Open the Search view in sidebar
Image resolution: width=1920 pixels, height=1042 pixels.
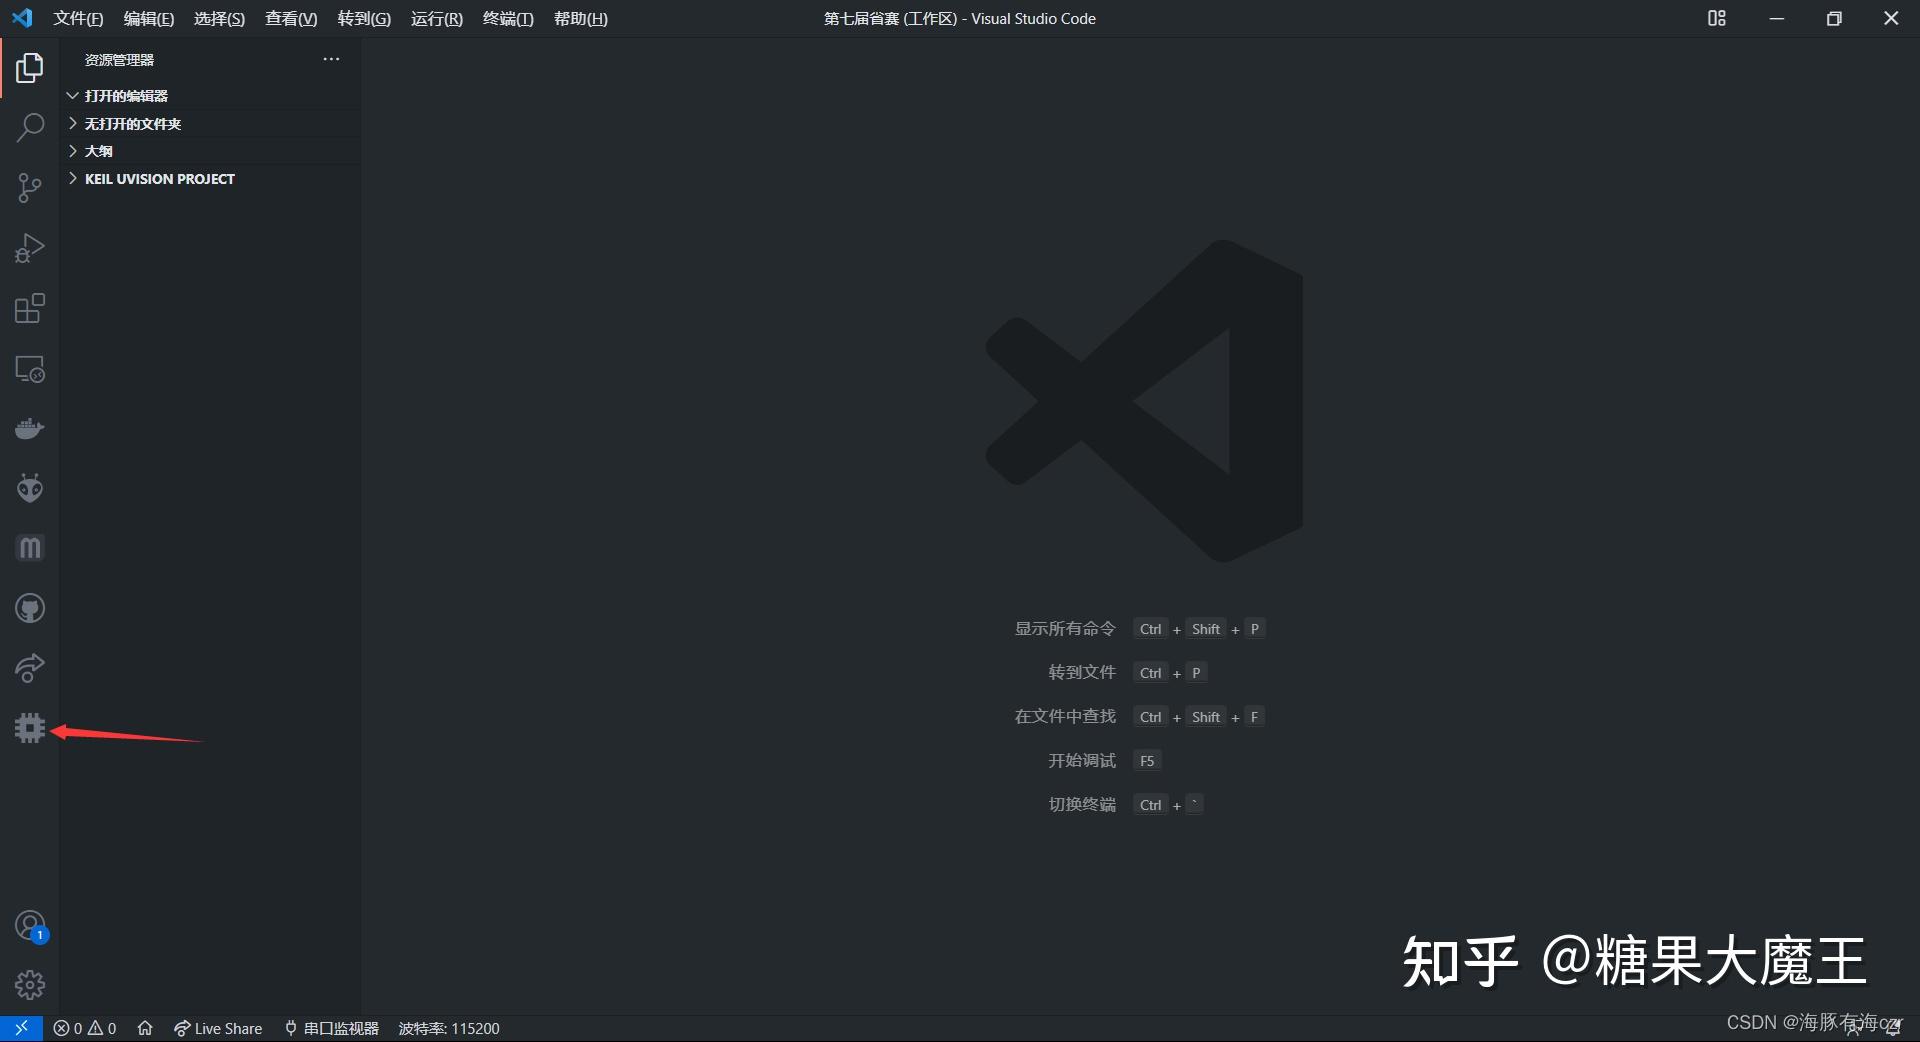click(30, 128)
